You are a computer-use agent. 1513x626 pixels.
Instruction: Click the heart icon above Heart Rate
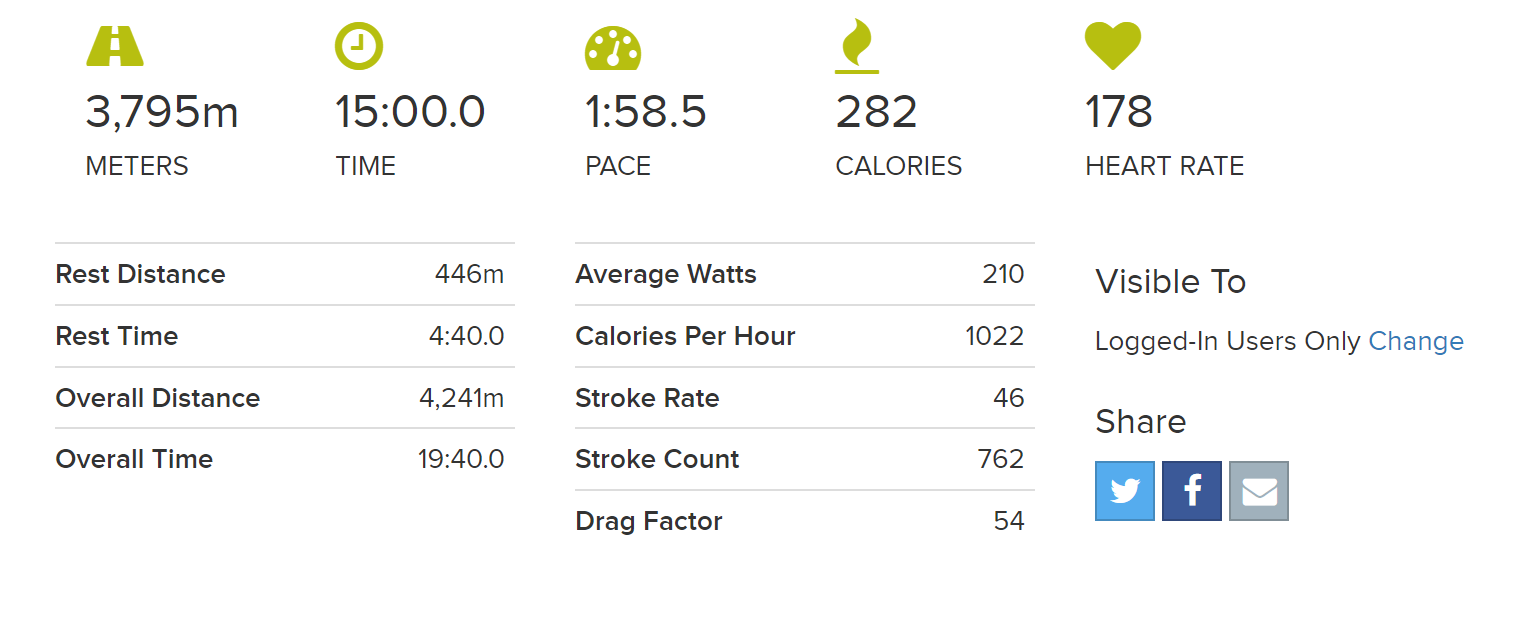(x=1113, y=47)
